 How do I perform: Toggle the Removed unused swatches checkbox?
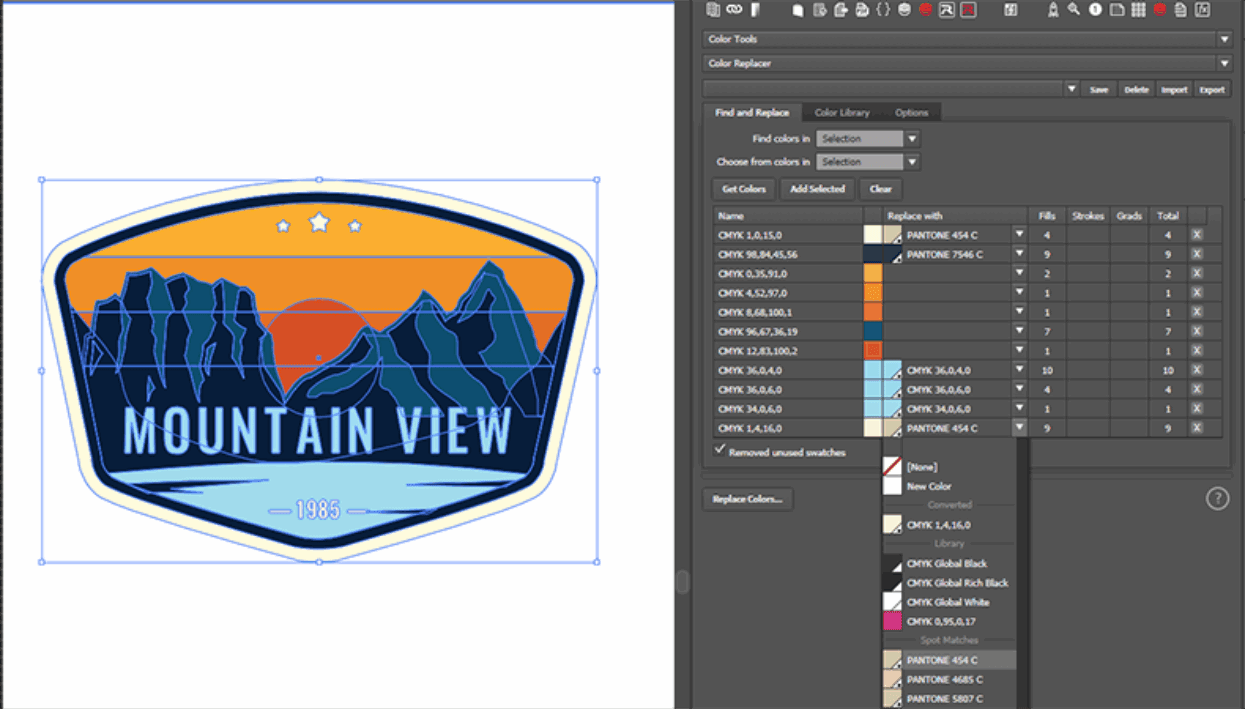(721, 451)
